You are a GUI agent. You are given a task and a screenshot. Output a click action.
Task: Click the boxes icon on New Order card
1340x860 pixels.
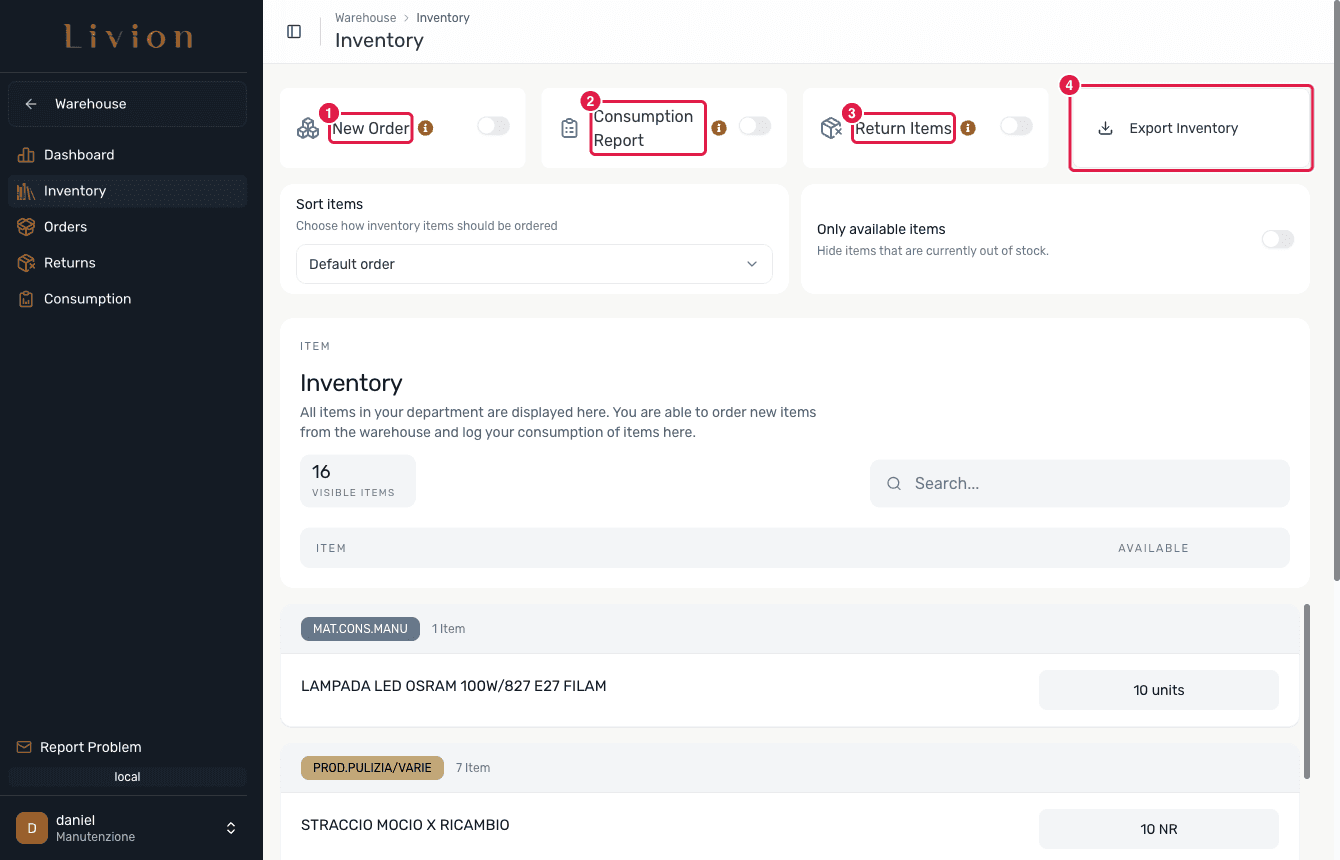(x=308, y=128)
